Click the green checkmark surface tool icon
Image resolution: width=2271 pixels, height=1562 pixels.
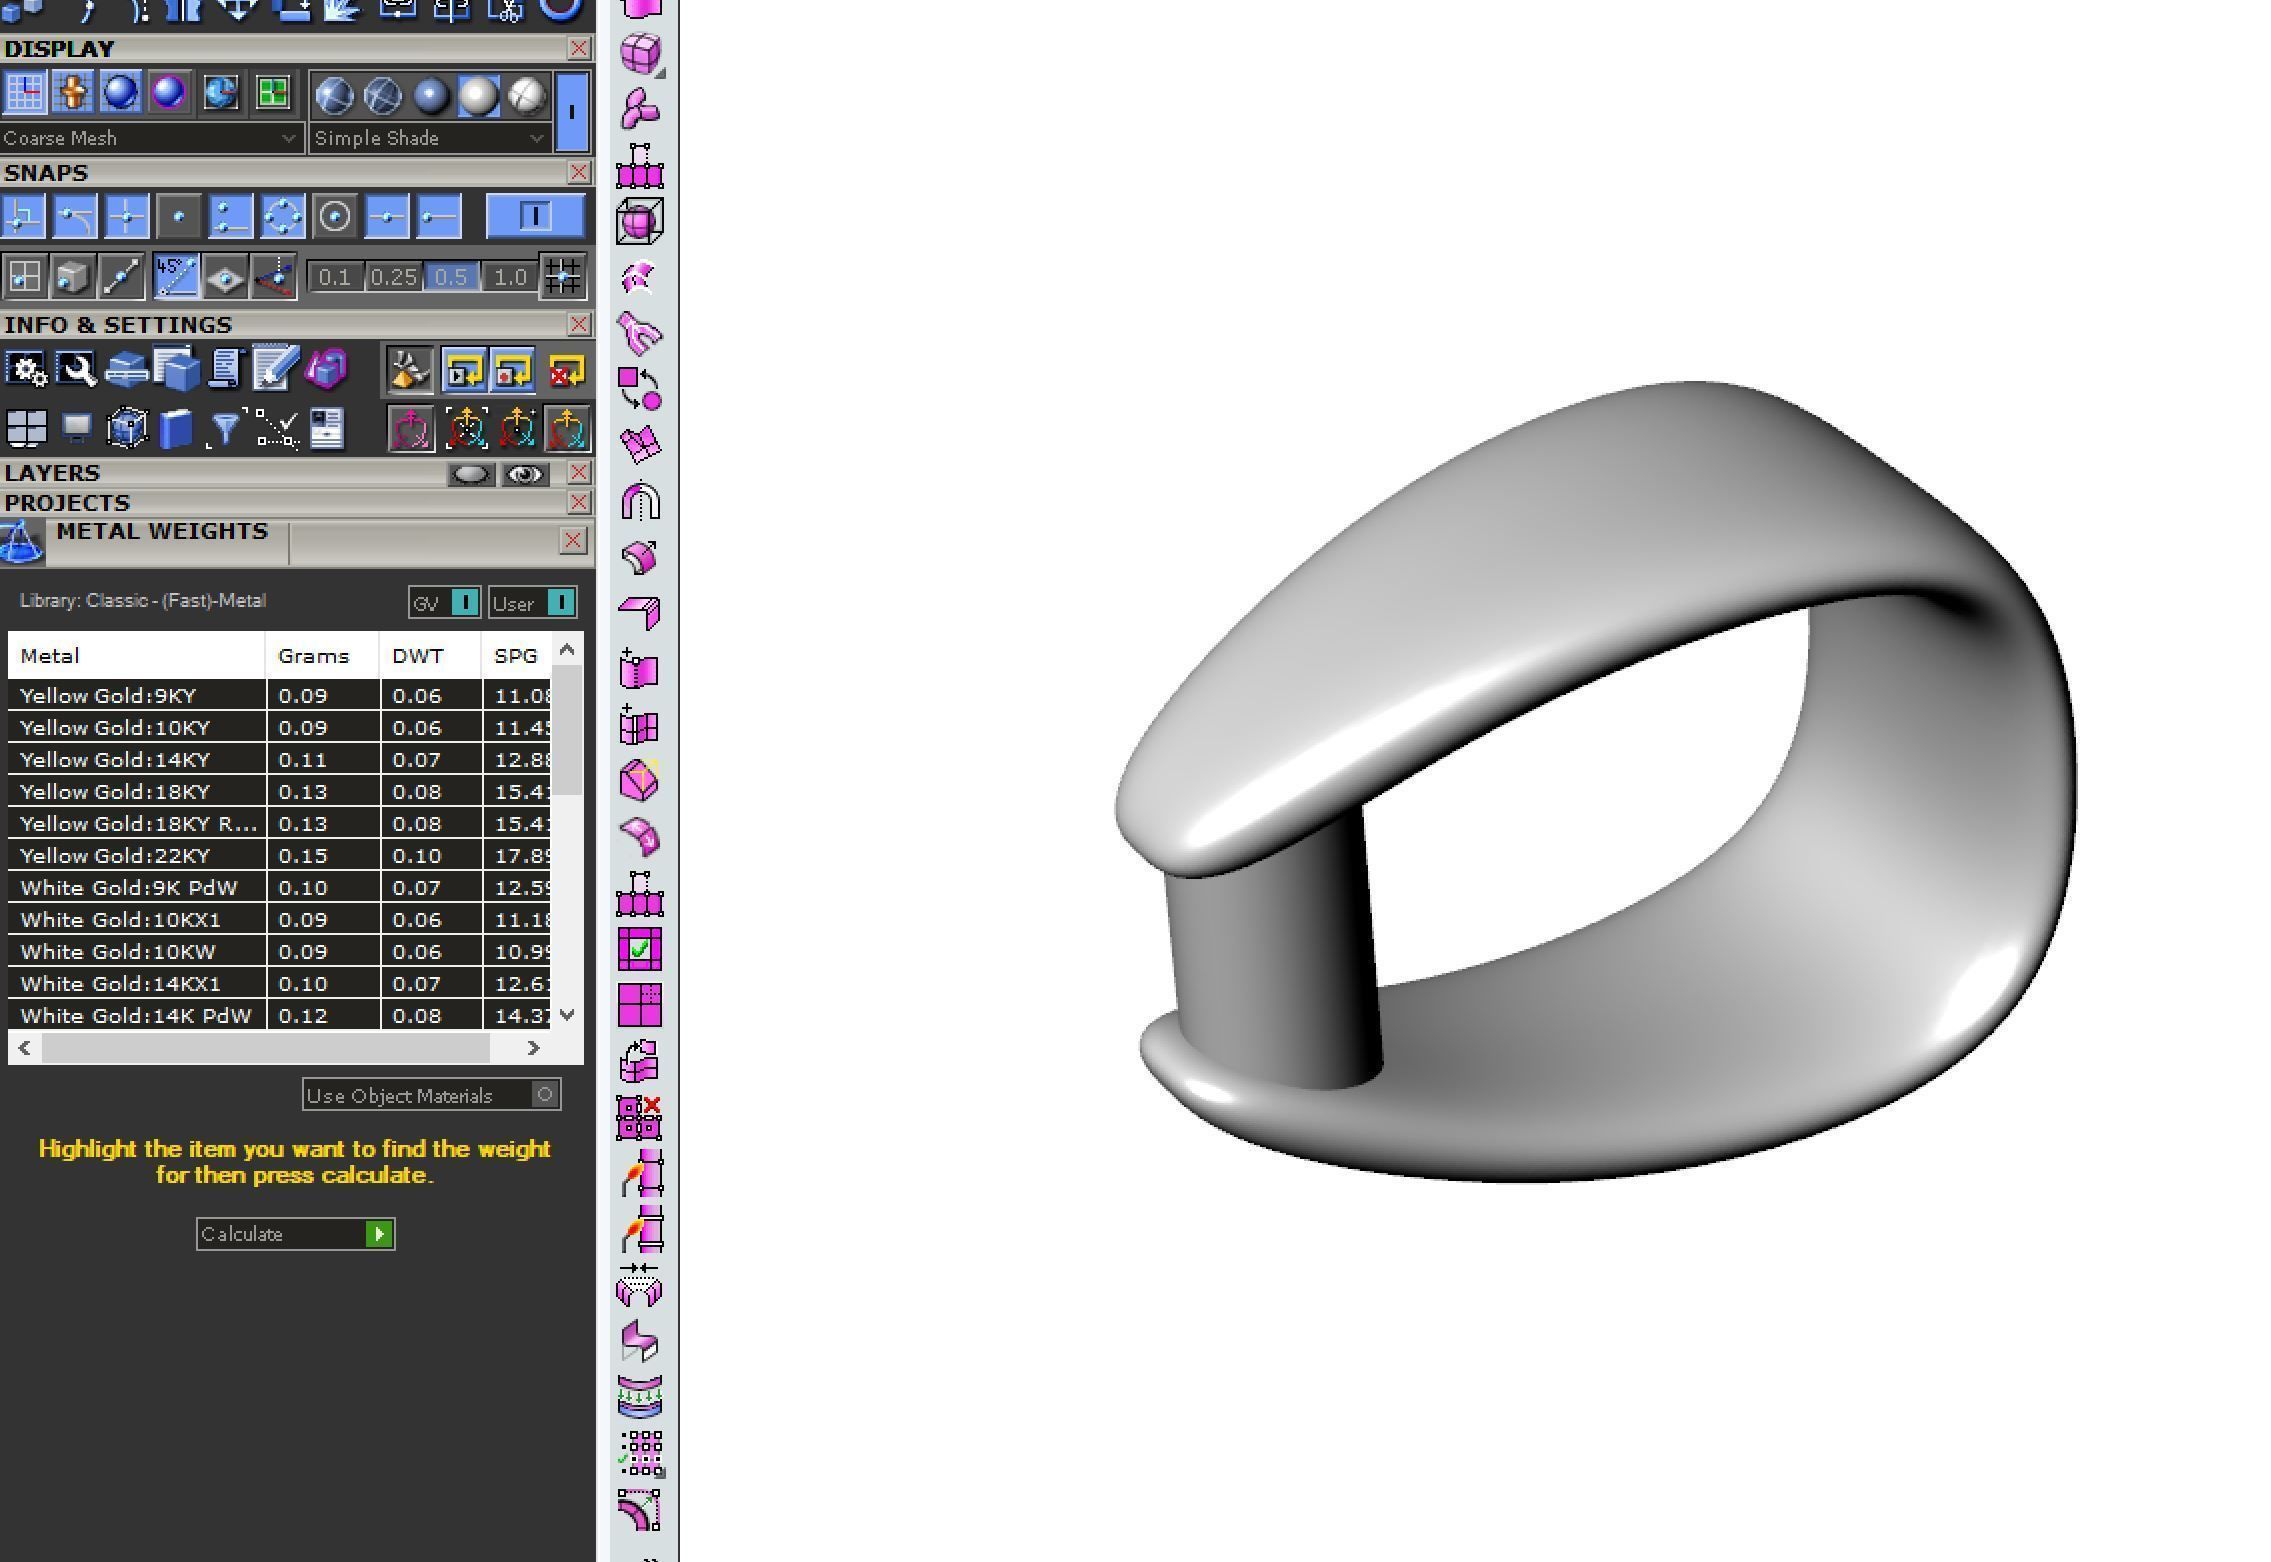pos(640,949)
